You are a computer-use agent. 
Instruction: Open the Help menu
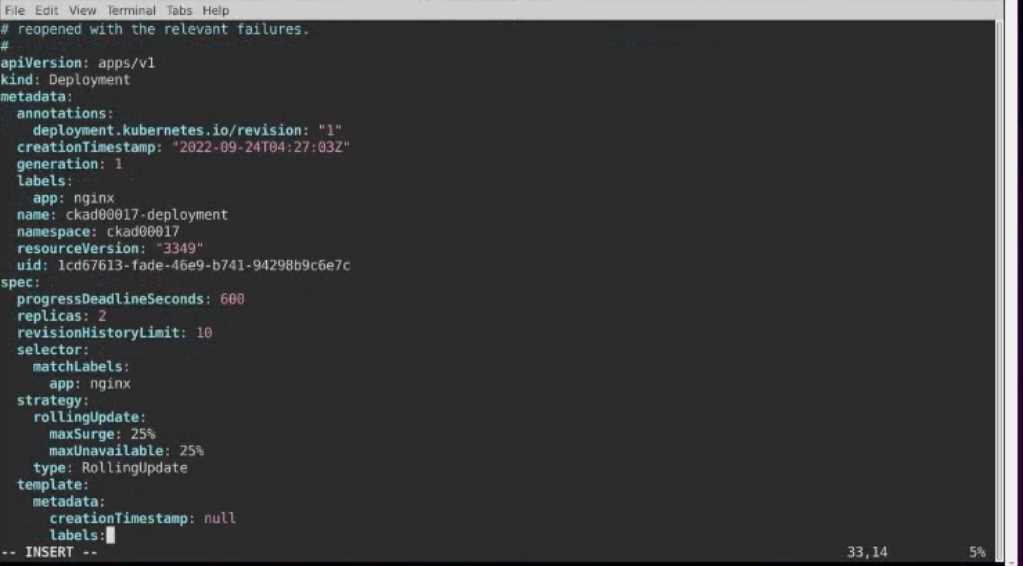215,10
